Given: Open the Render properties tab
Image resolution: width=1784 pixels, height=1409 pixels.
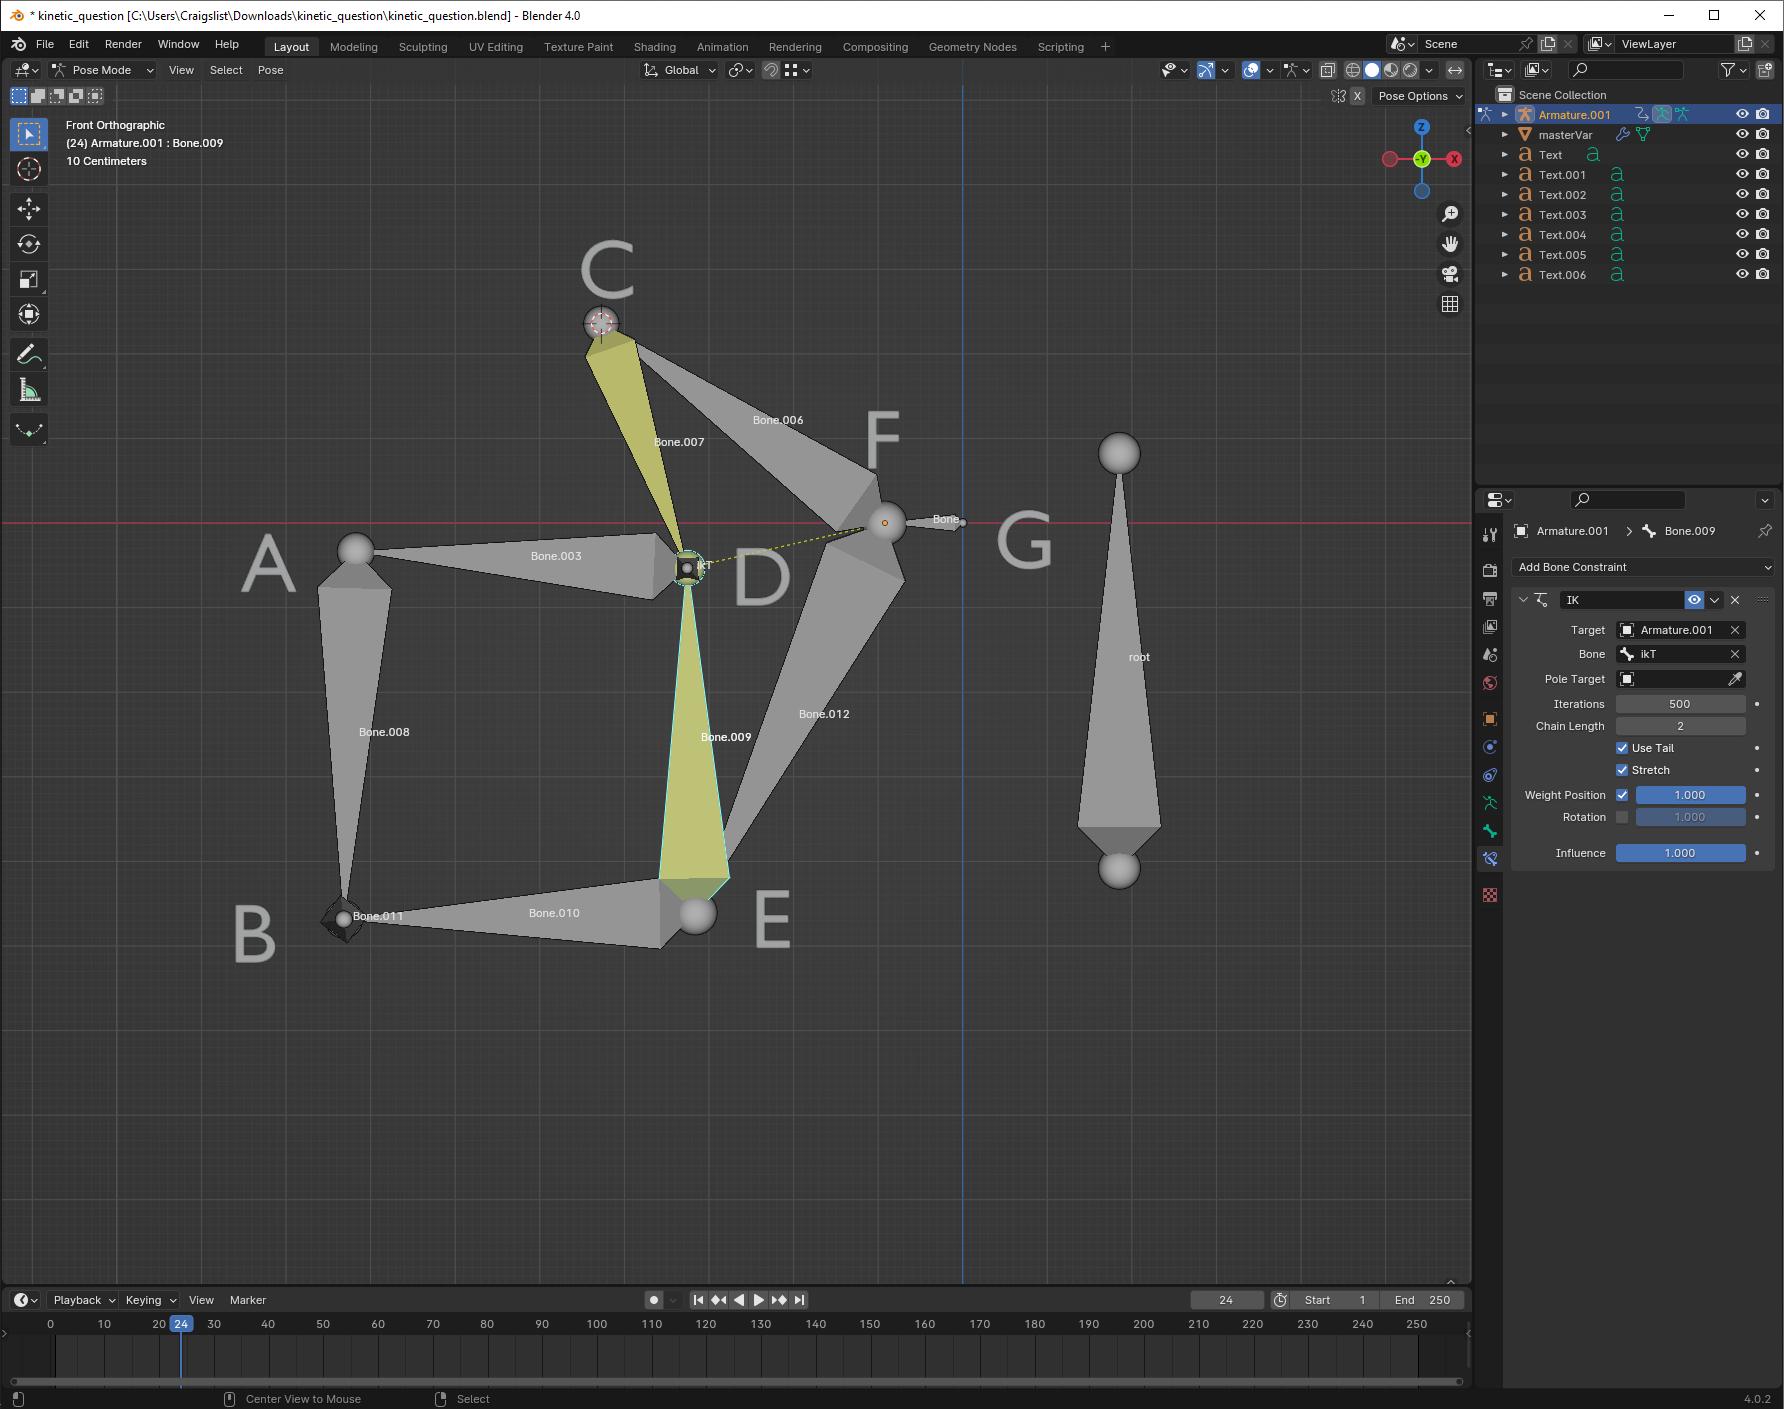Looking at the screenshot, I should (x=1490, y=570).
